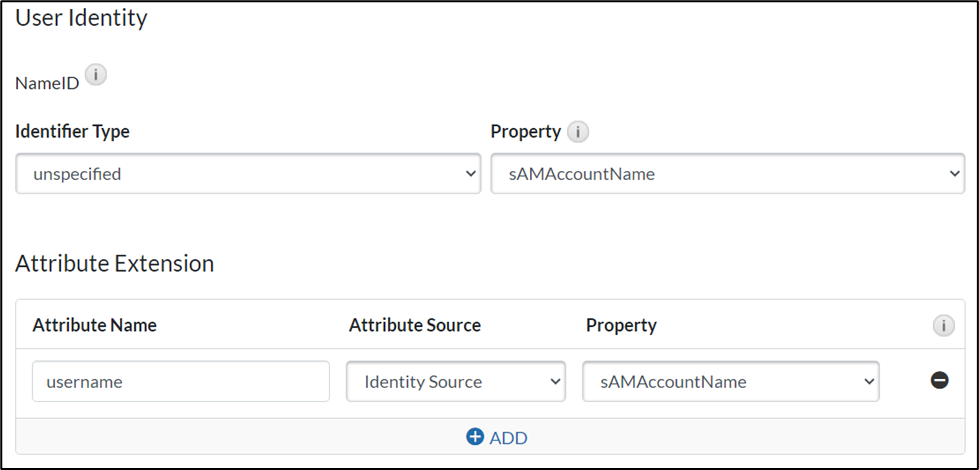Image resolution: width=979 pixels, height=470 pixels.
Task: Click the chevron arrow on Identifier Type dropdown
Action: coord(472,174)
